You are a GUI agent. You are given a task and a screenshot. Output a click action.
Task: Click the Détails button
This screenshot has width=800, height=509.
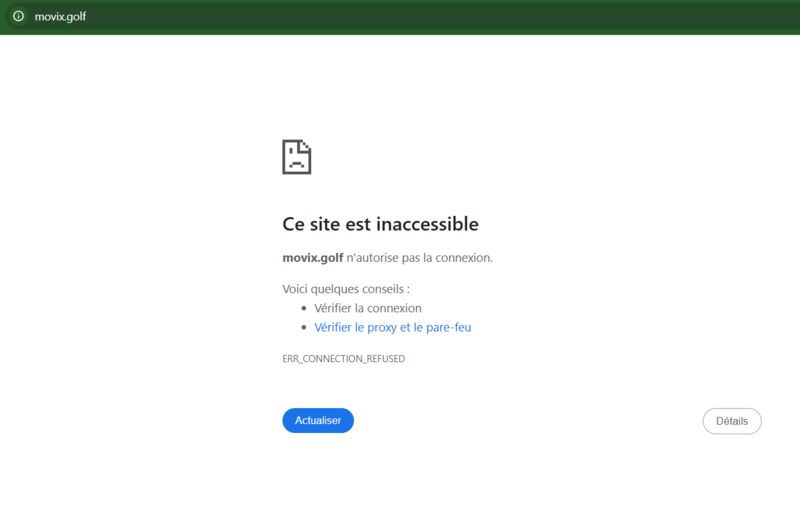tap(732, 421)
